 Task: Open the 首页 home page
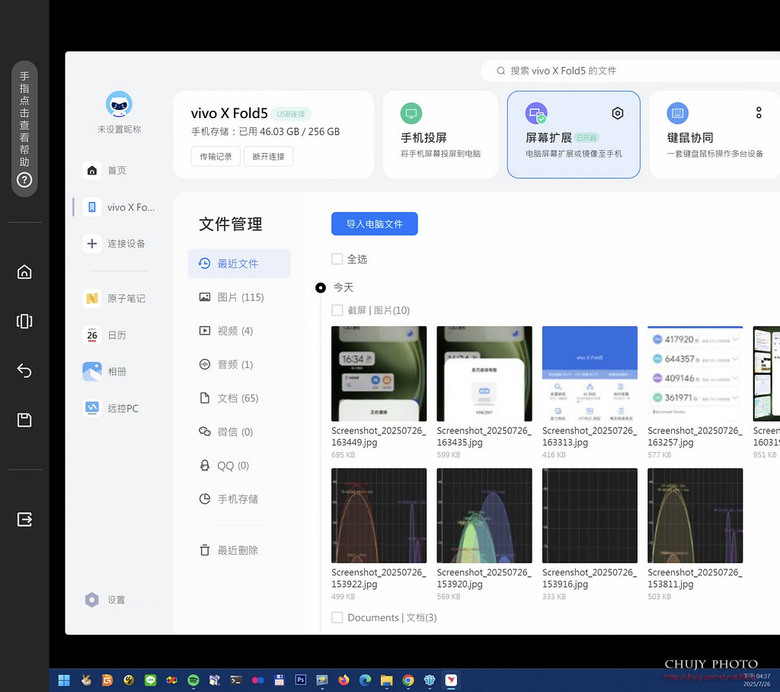[105, 170]
